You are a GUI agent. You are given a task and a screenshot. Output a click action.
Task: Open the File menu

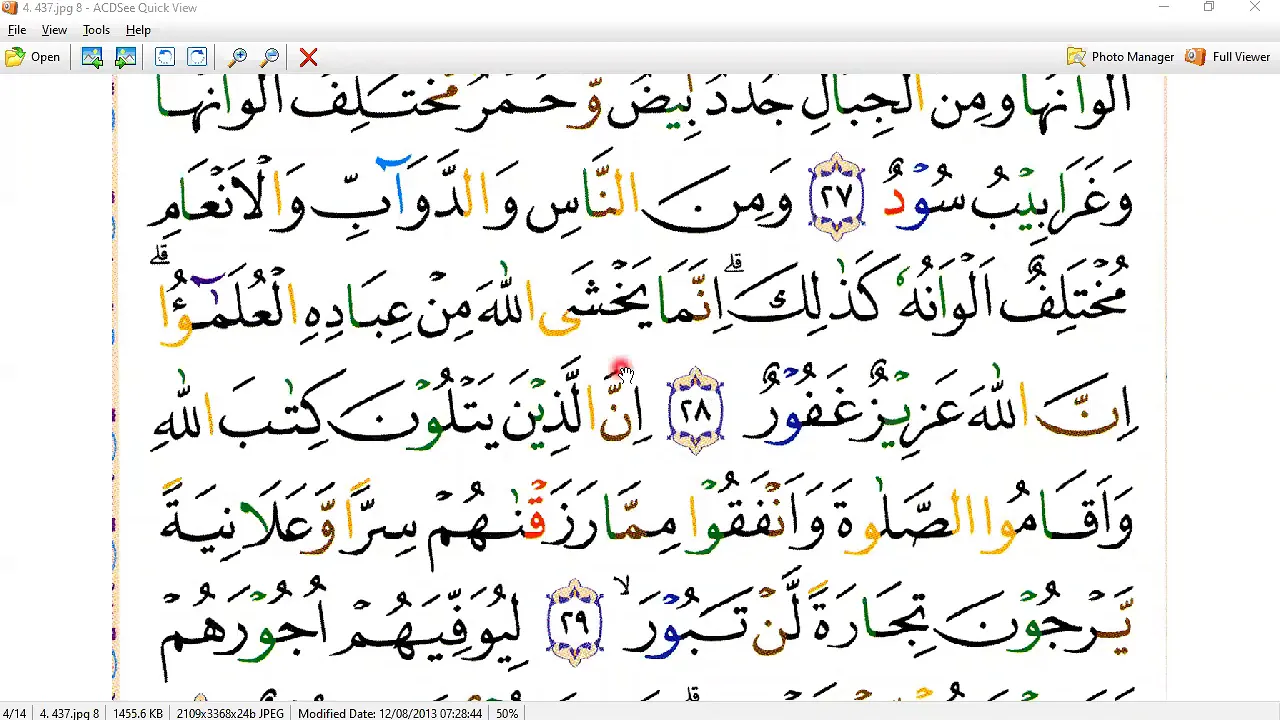(x=17, y=30)
